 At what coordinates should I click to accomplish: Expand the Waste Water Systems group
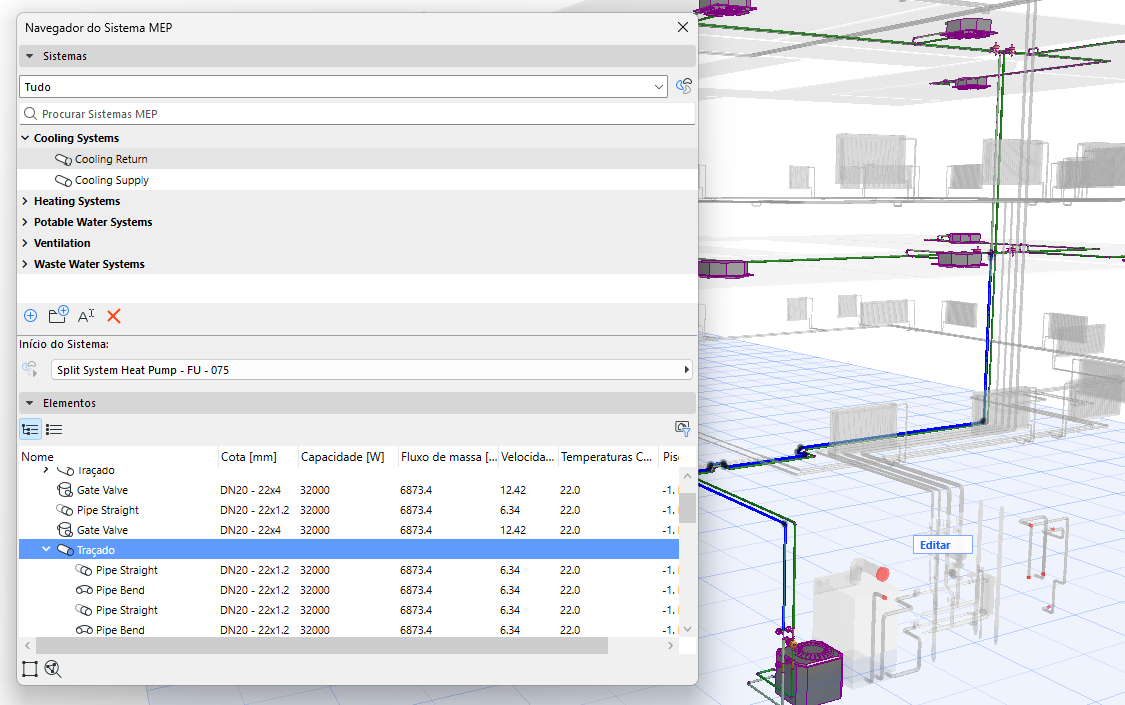pos(25,264)
